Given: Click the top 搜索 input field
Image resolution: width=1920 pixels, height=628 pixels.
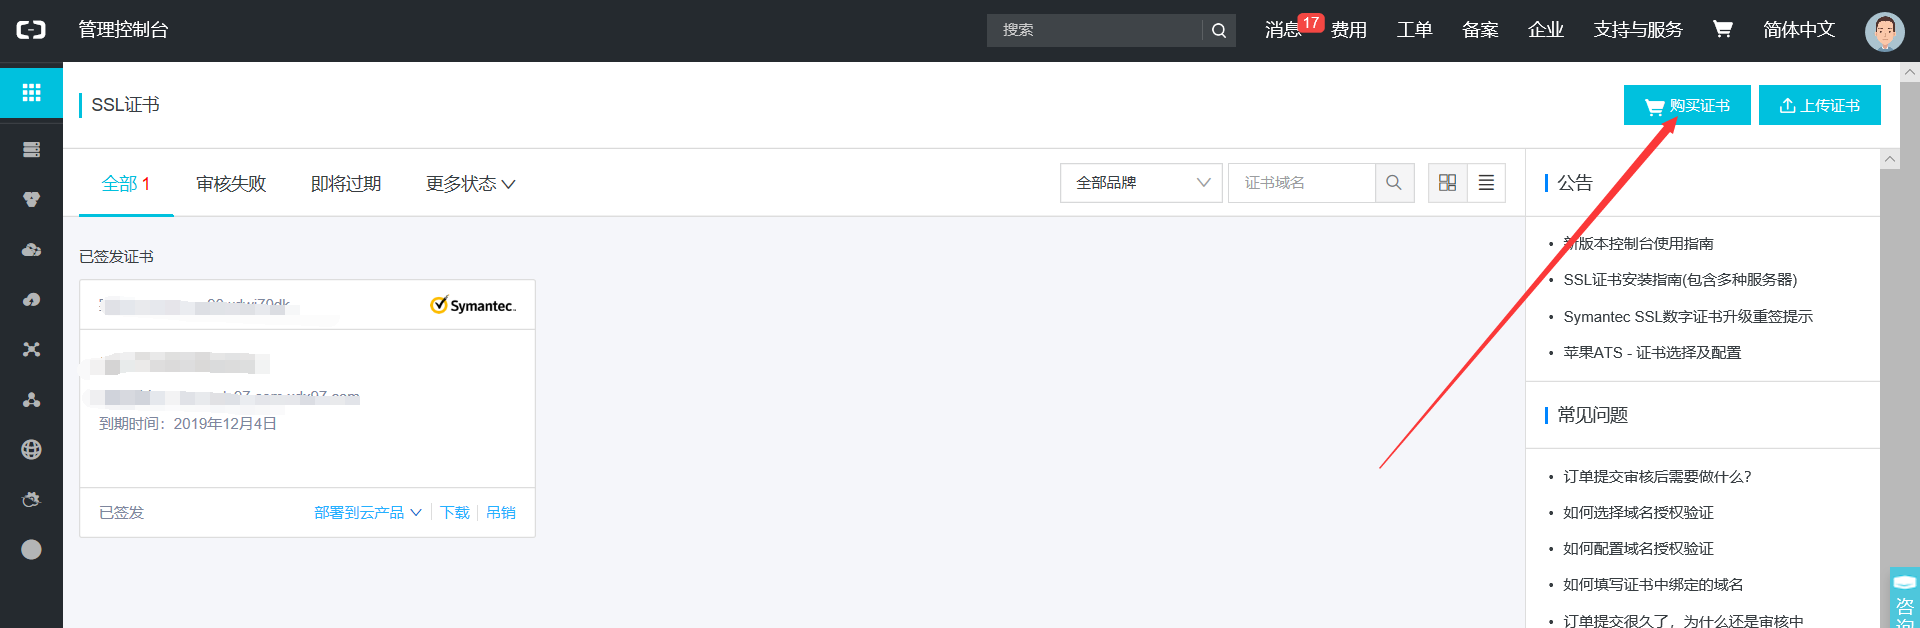Looking at the screenshot, I should click(x=1095, y=30).
